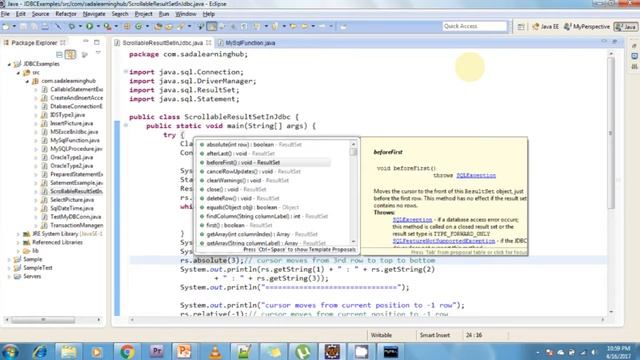Collapse the com.sadalearninghub package node

point(27,81)
